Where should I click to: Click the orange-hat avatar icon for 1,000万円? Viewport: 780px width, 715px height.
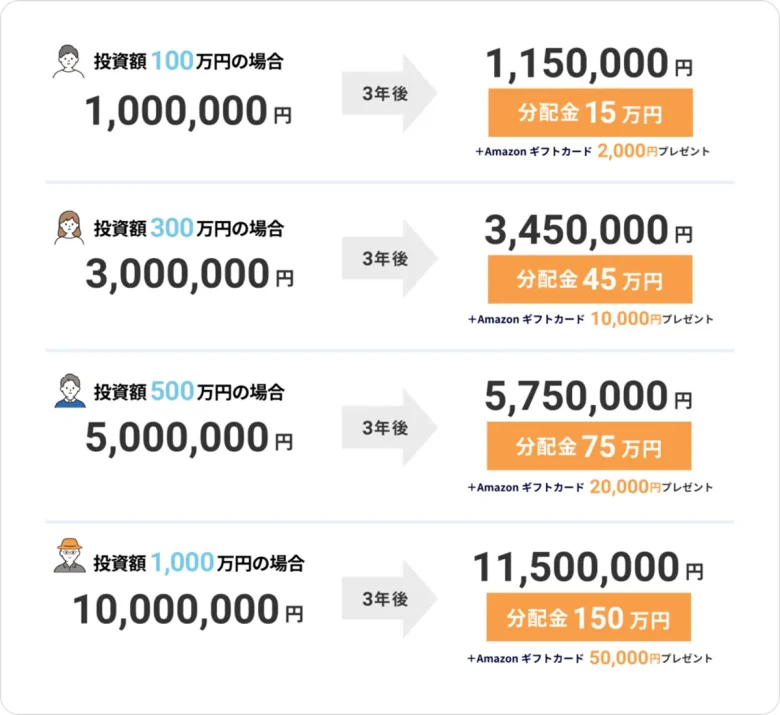coord(68,556)
